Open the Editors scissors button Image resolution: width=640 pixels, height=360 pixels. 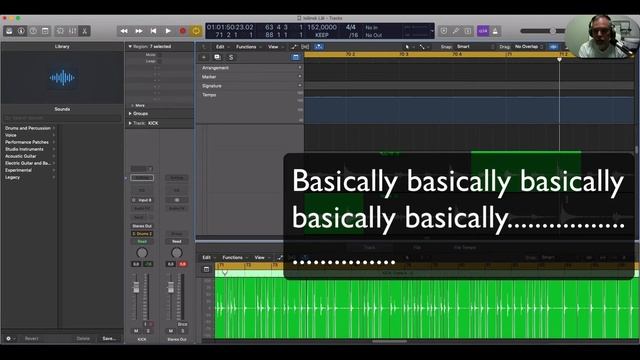(x=84, y=31)
